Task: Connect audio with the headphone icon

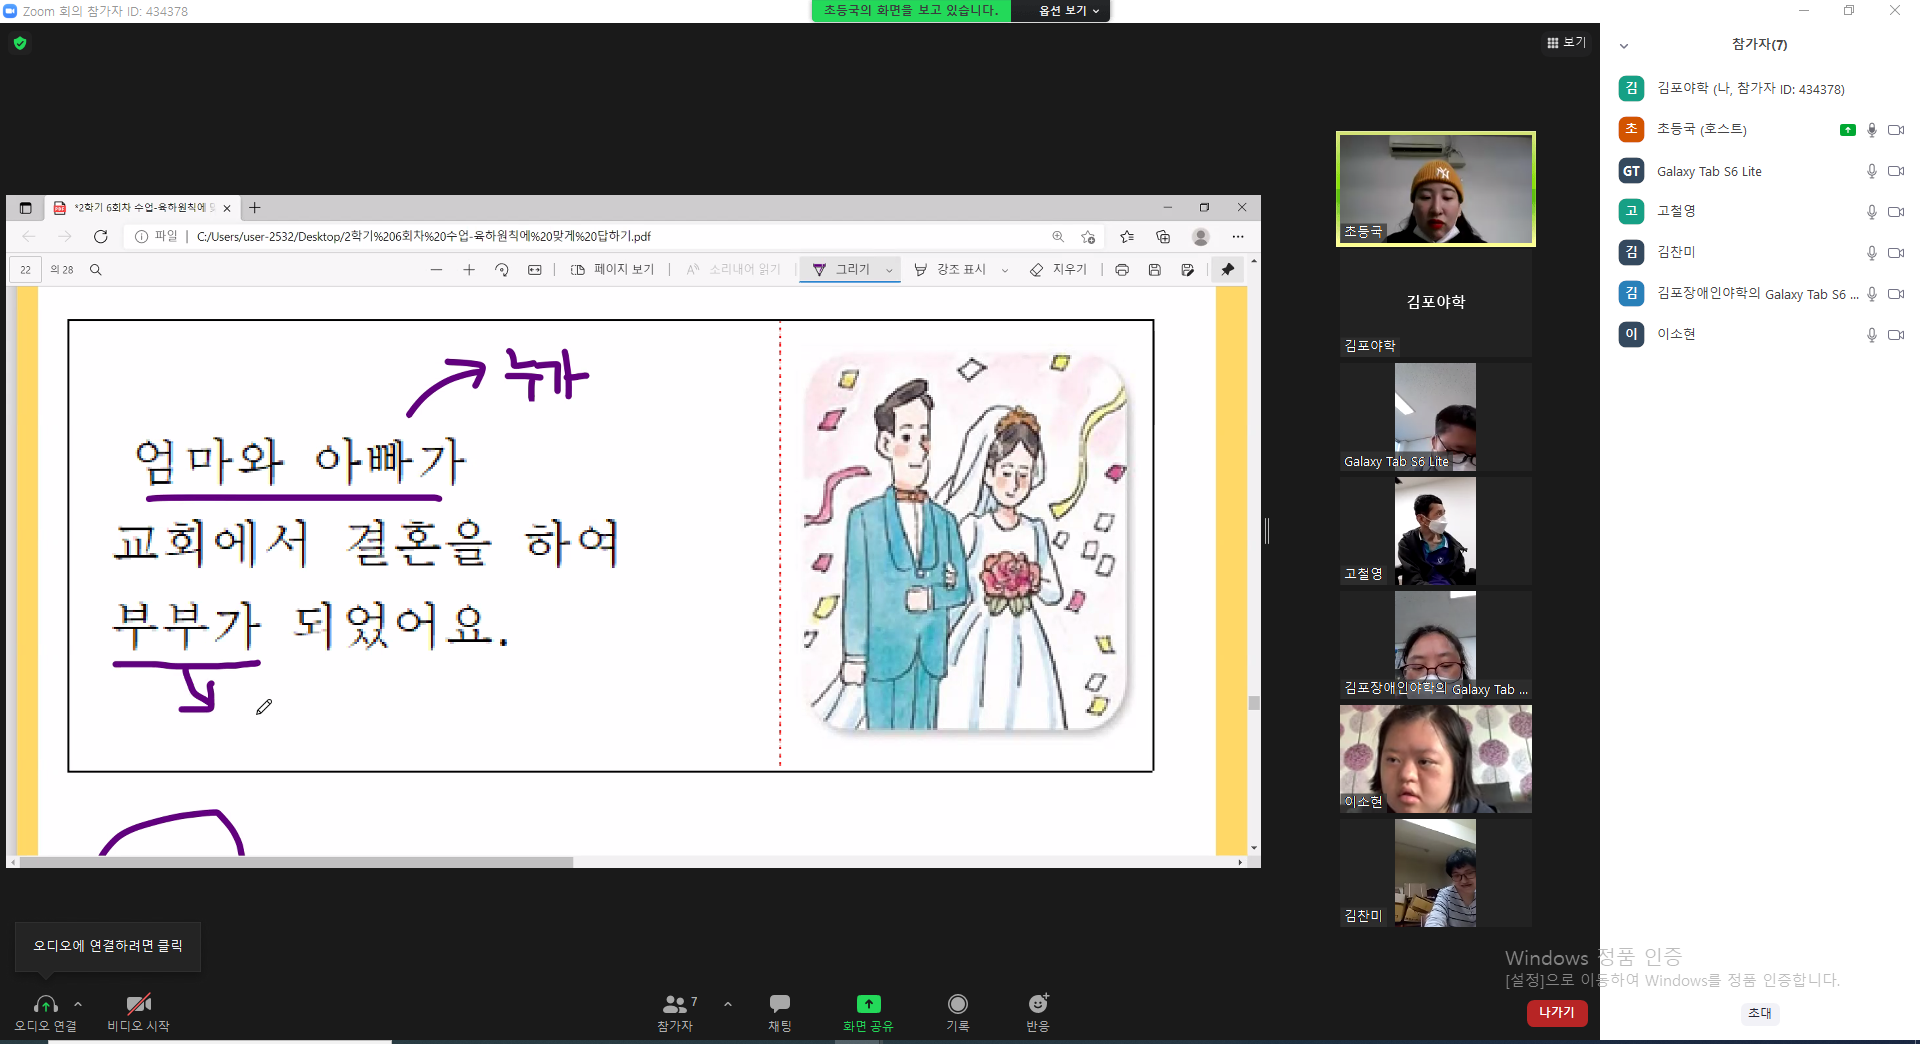Action: (45, 1004)
